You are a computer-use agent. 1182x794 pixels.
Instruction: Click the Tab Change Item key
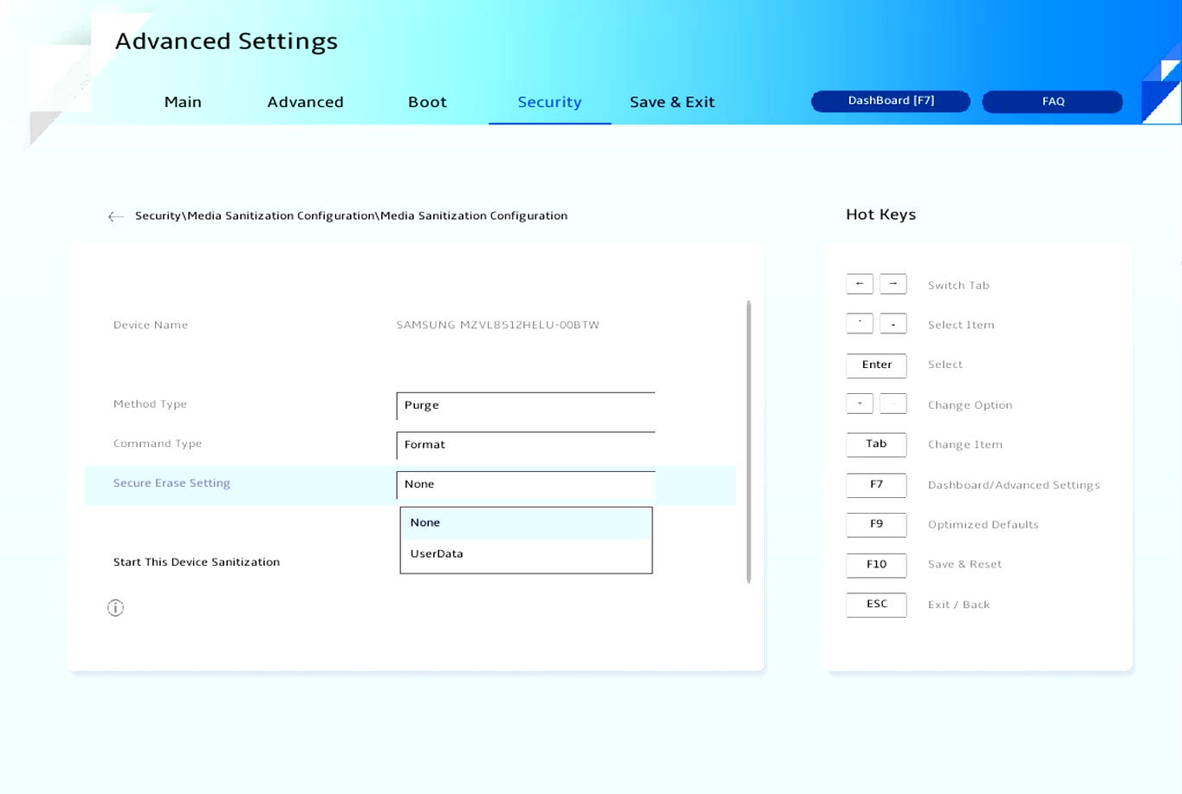coord(876,444)
